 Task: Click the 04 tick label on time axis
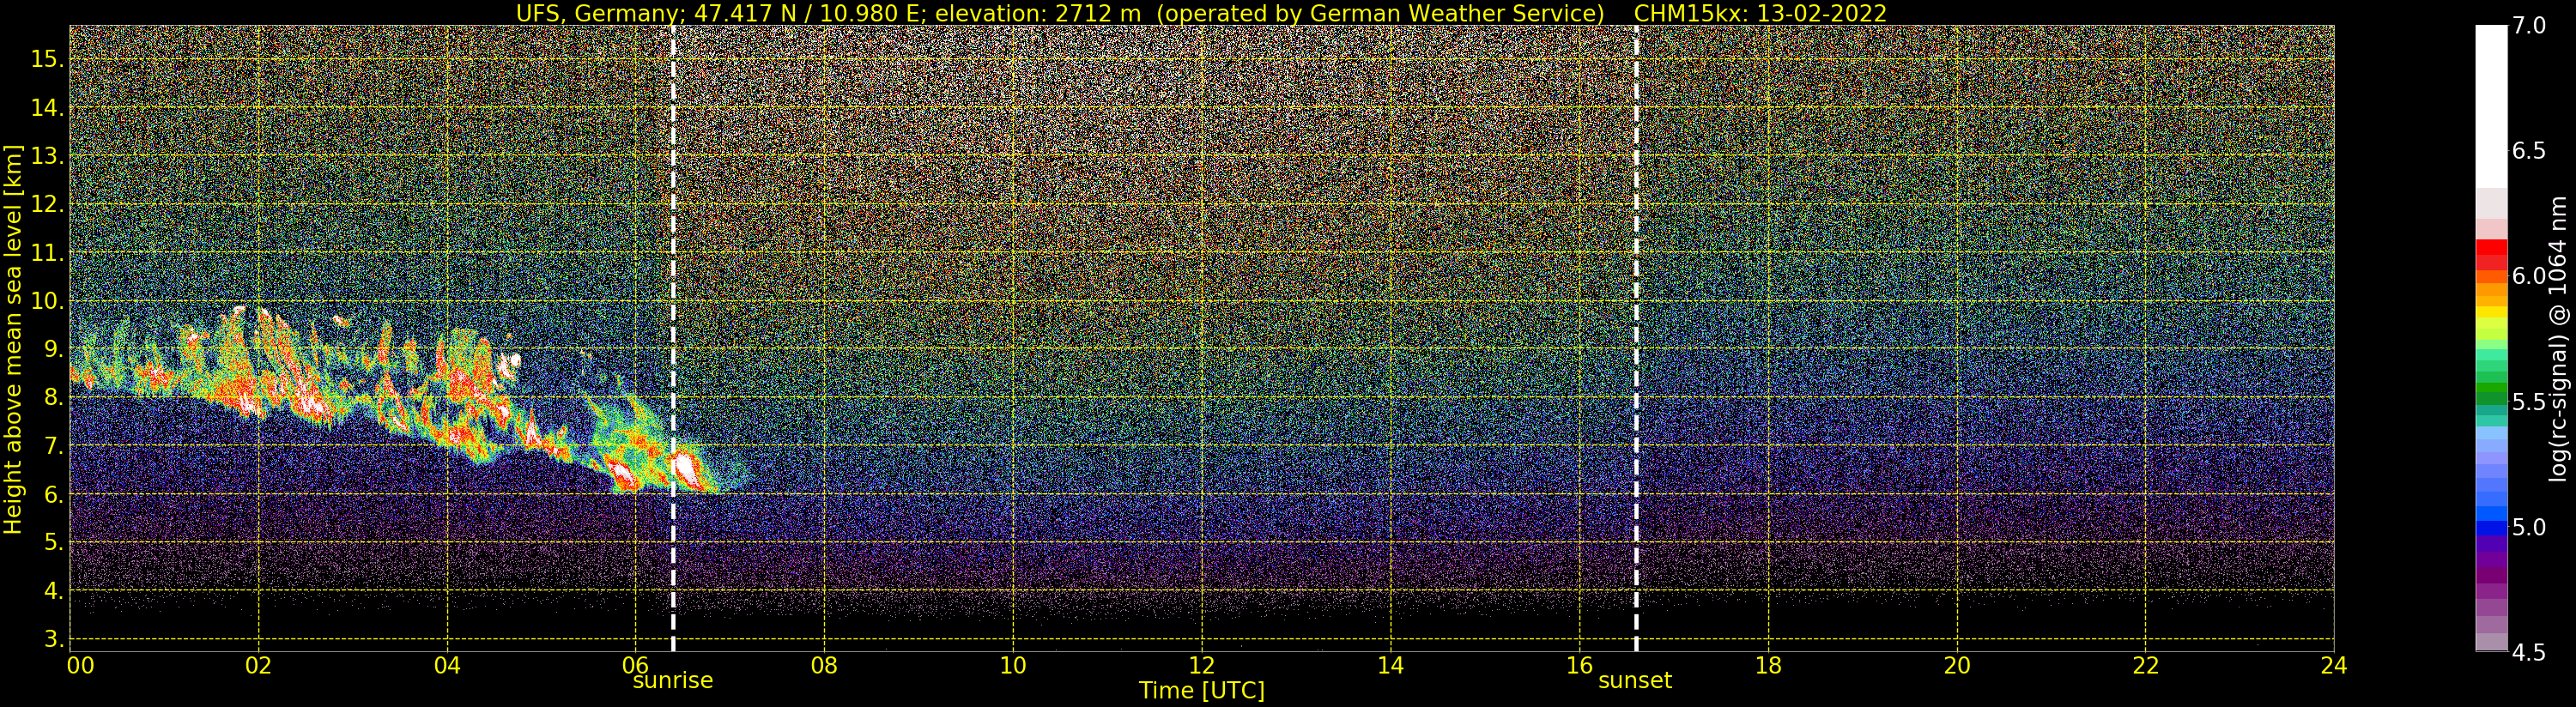pyautogui.click(x=448, y=666)
